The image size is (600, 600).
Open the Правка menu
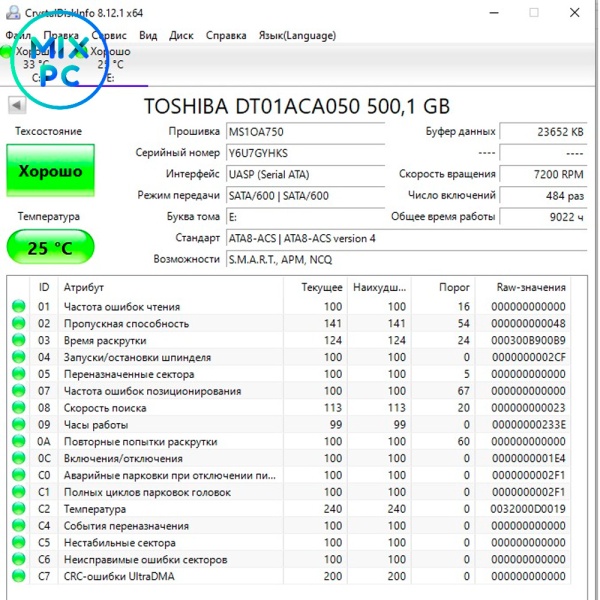click(x=61, y=36)
